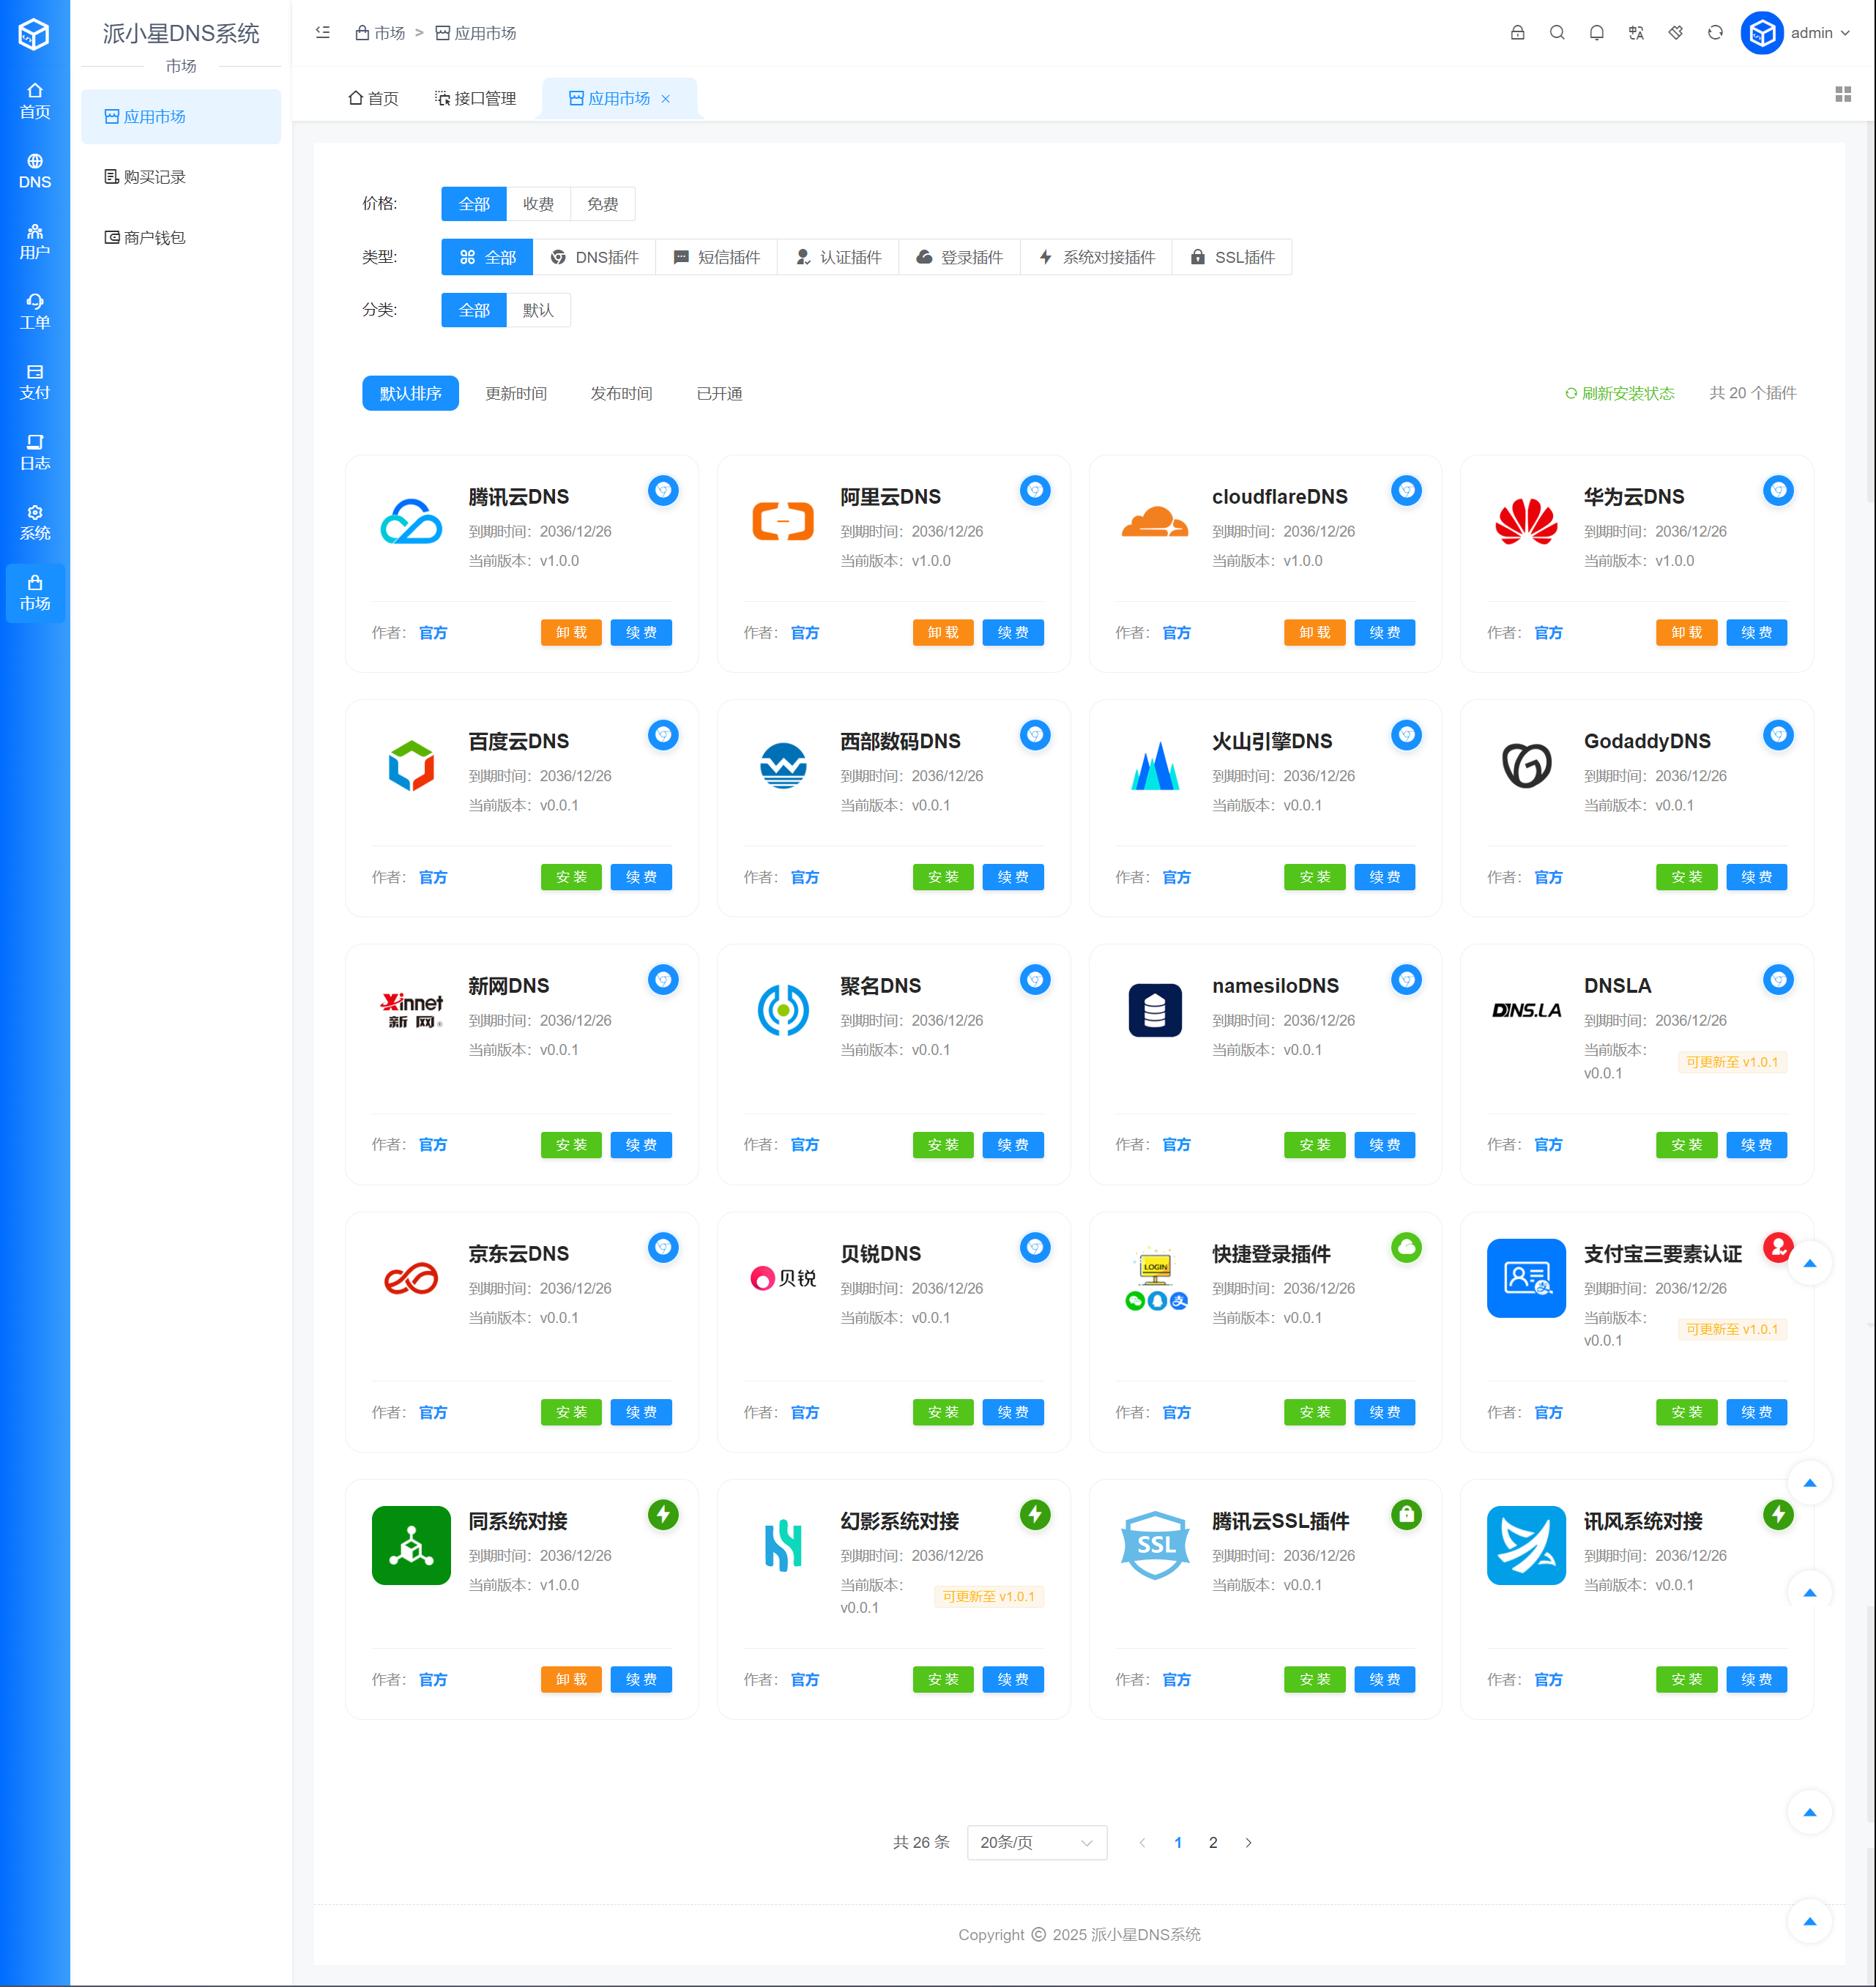Viewport: 1876px width, 1987px height.
Task: Click the tab grid icon at right
Action: (1843, 94)
